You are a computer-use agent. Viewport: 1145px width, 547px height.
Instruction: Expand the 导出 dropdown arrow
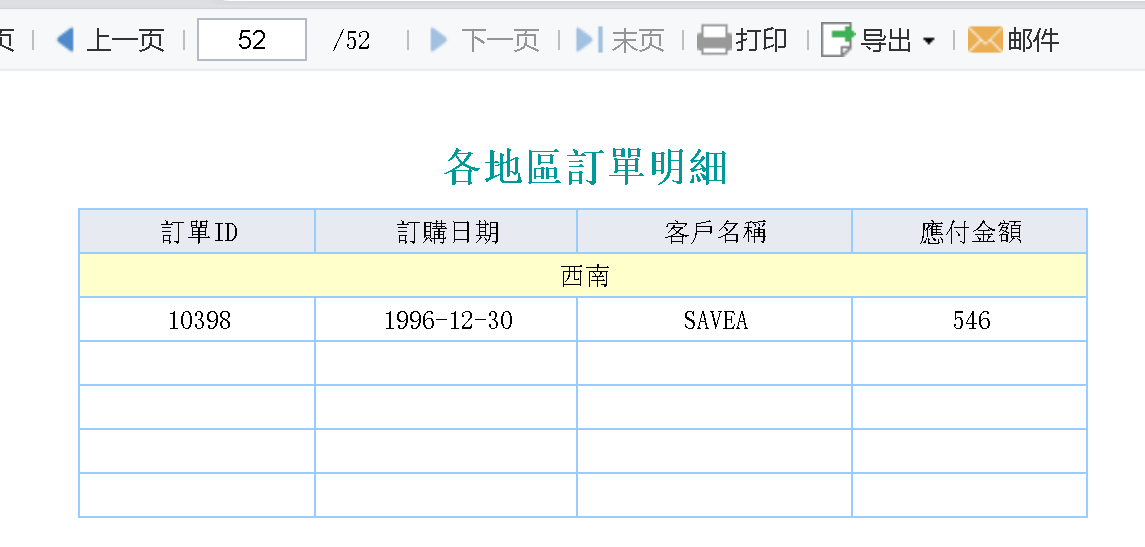coord(929,41)
